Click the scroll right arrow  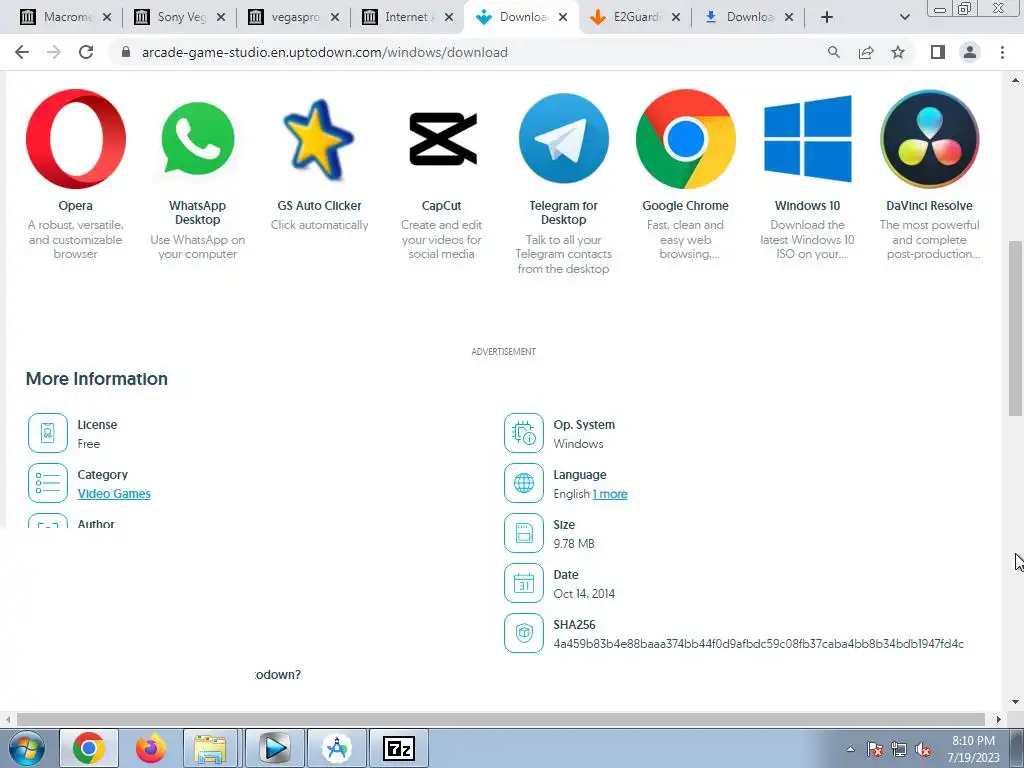pyautogui.click(x=999, y=719)
